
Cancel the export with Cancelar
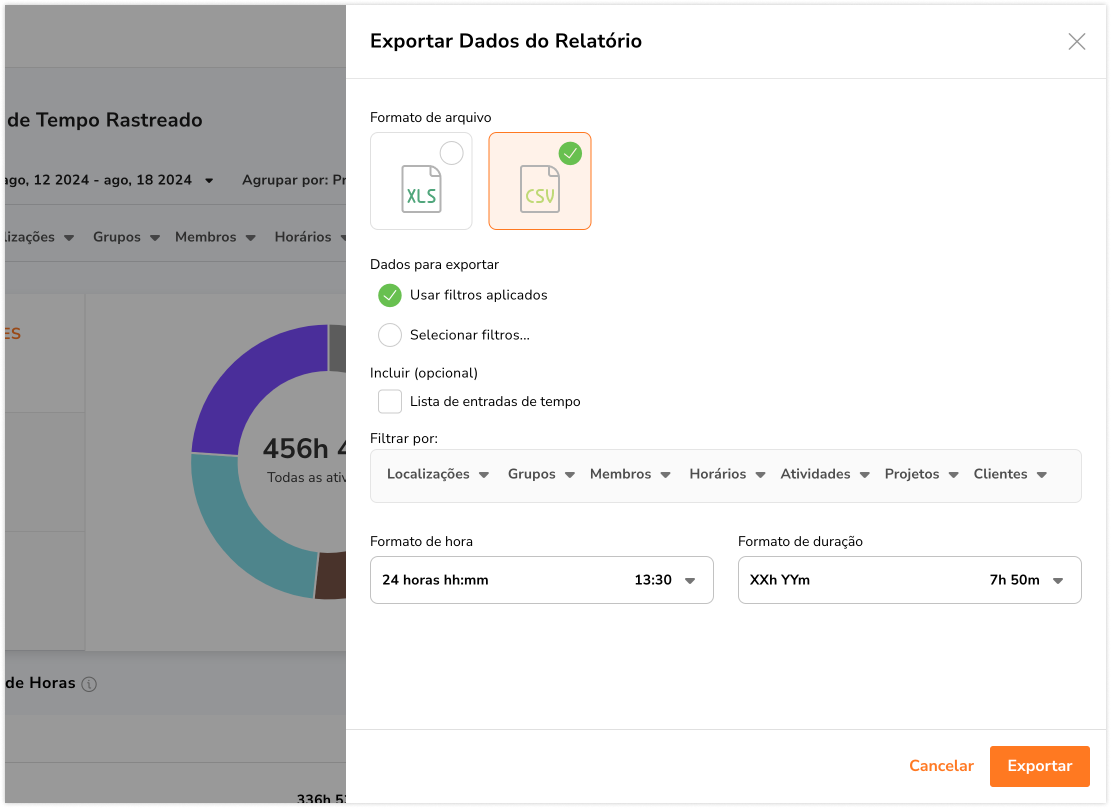click(941, 765)
